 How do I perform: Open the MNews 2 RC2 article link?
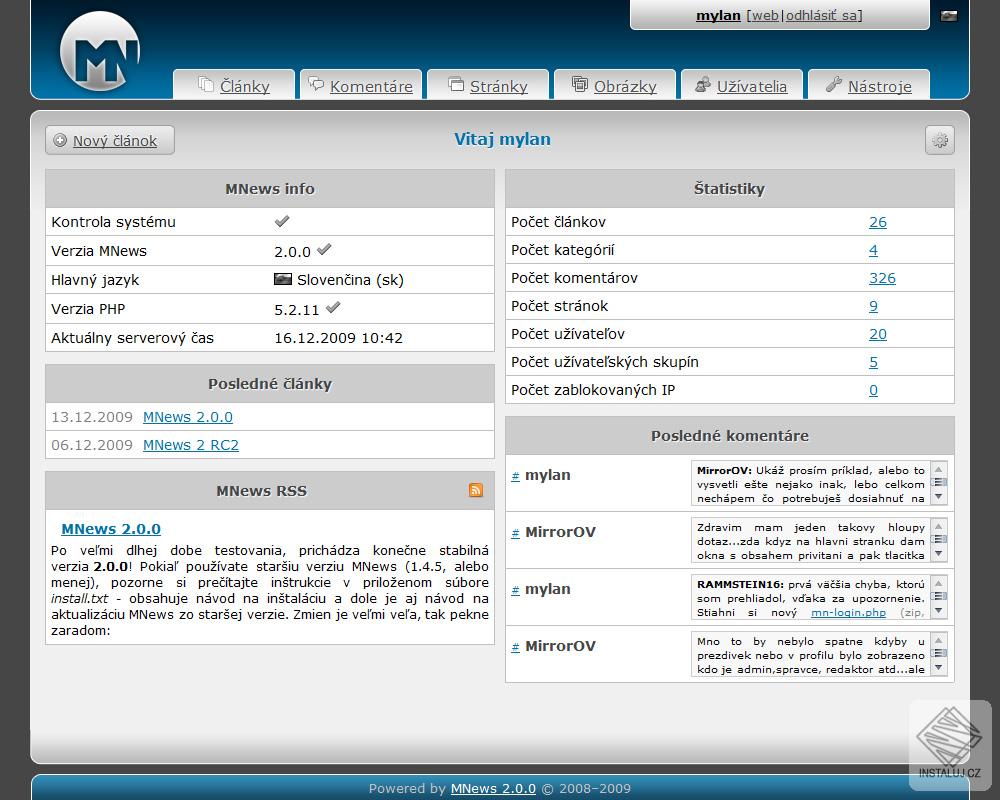(x=191, y=445)
